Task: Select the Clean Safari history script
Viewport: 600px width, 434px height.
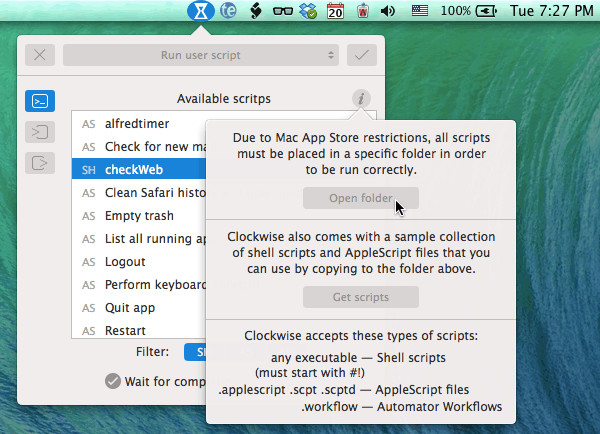Action: pyautogui.click(x=139, y=193)
